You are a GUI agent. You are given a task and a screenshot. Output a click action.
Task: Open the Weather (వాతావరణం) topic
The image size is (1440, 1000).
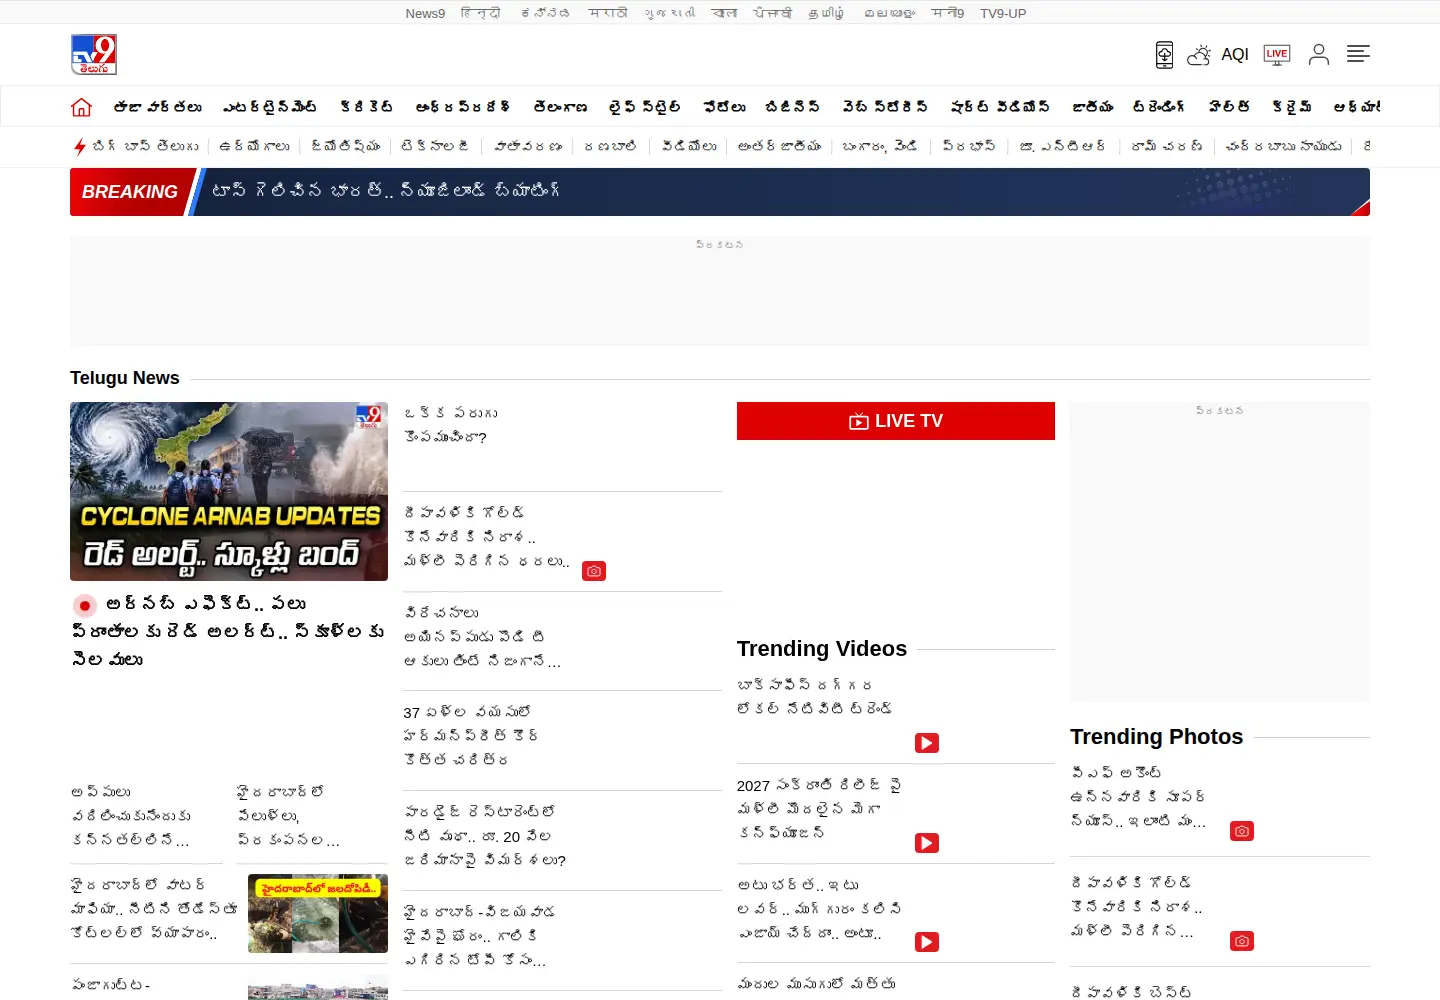528,146
